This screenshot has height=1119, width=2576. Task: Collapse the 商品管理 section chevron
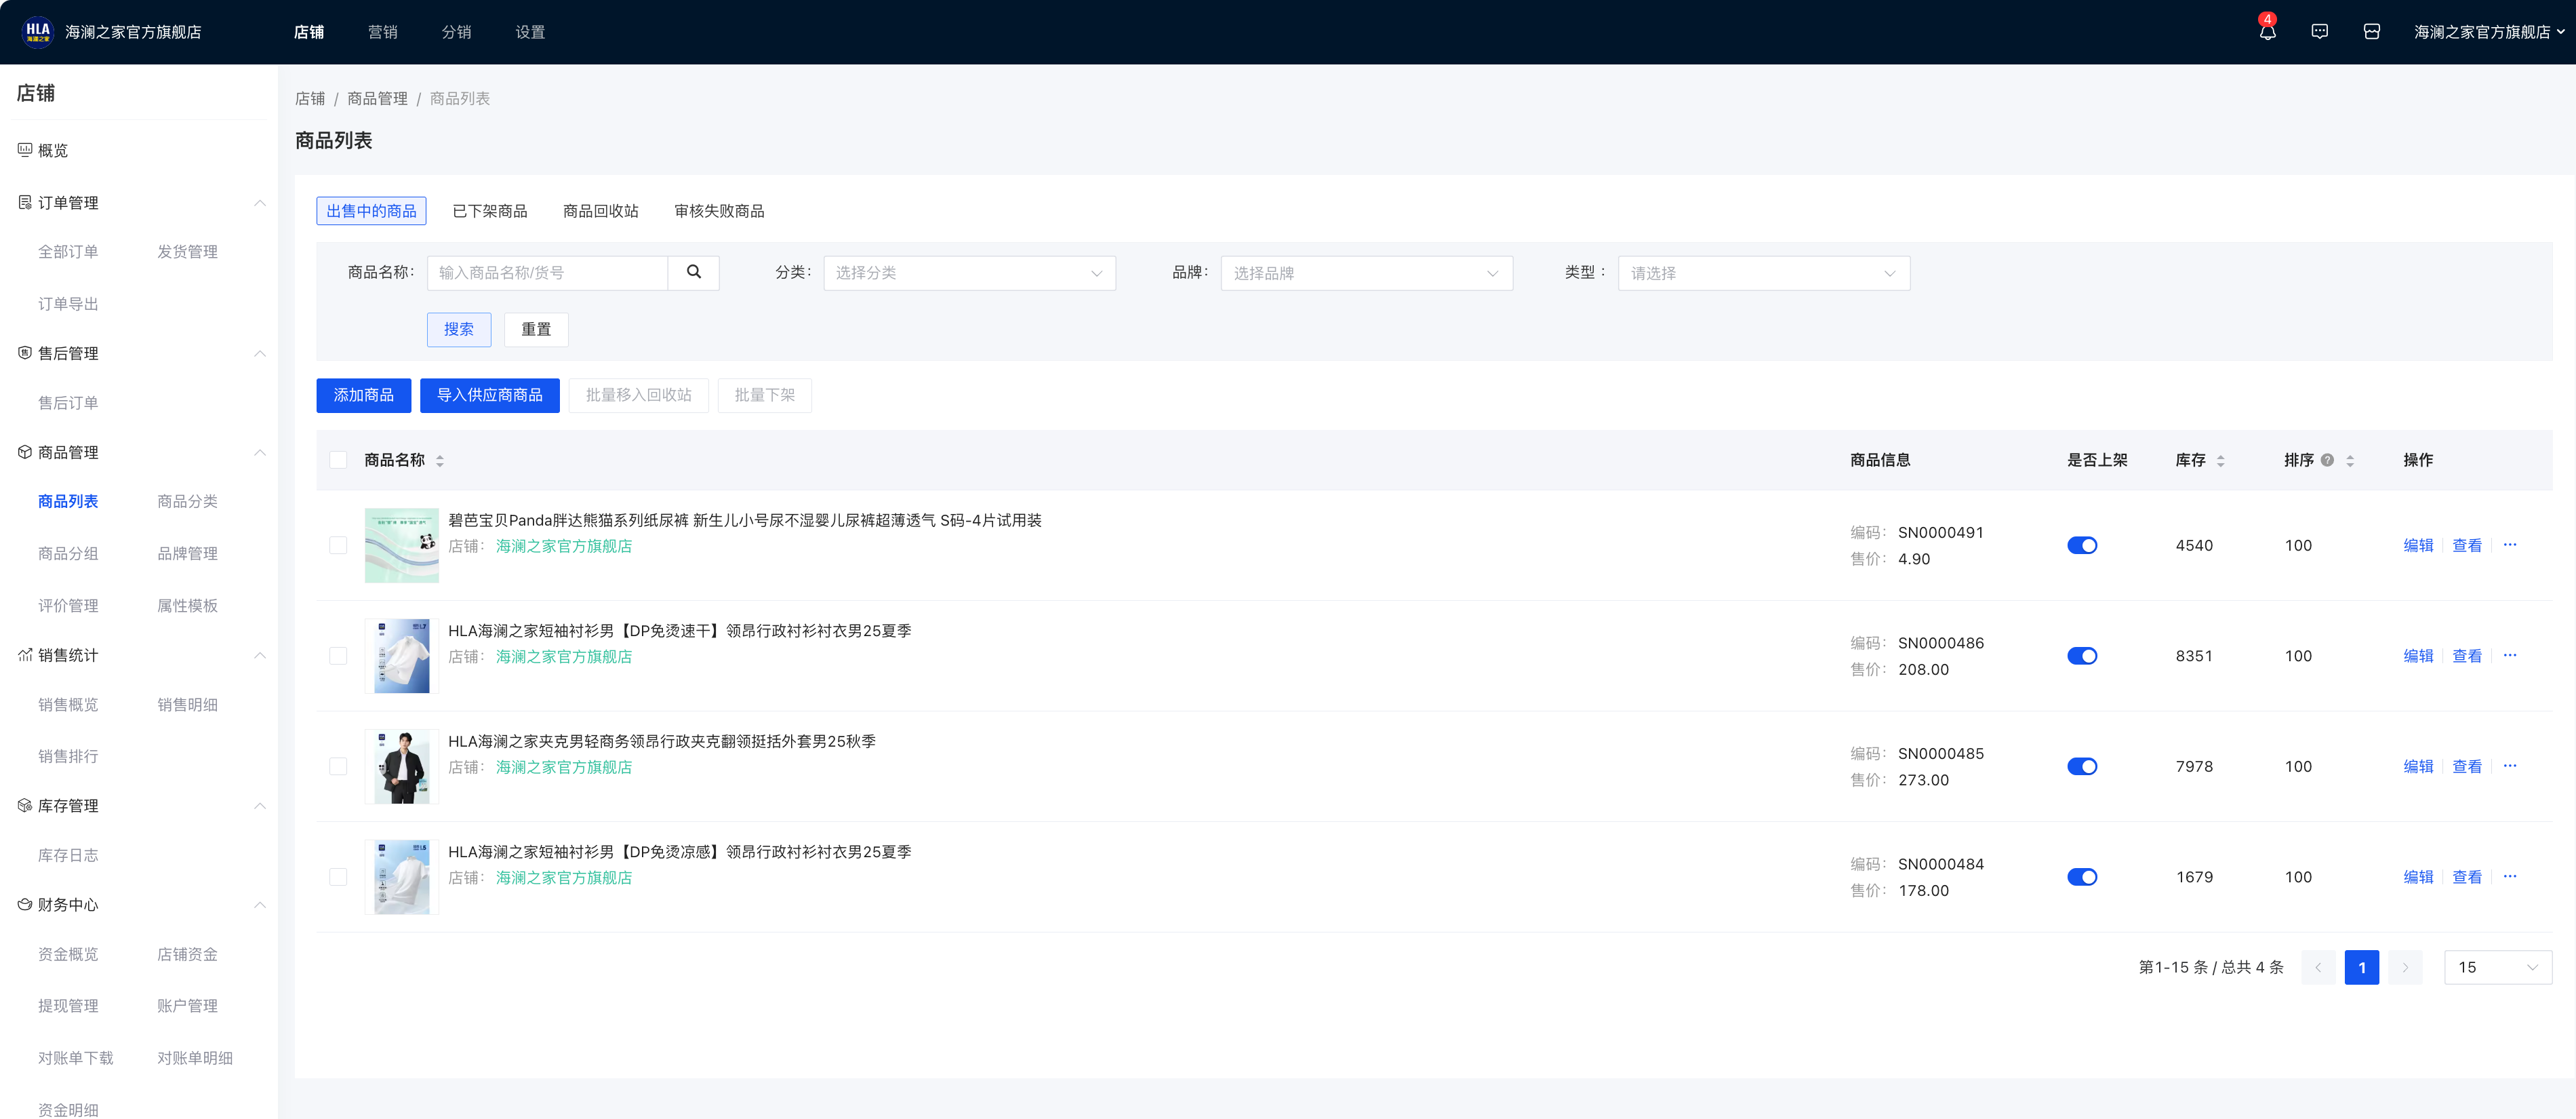(x=260, y=452)
